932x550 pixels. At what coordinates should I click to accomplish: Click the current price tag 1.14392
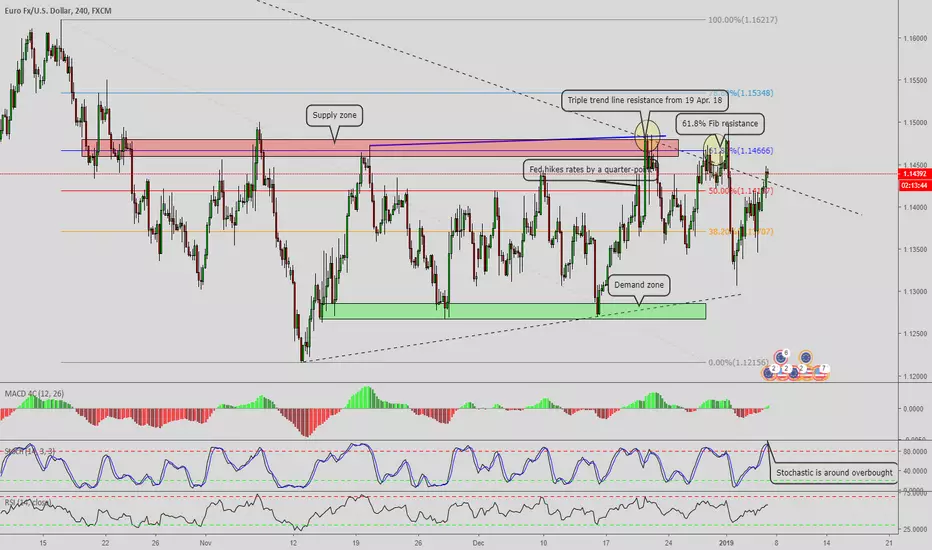tap(915, 174)
